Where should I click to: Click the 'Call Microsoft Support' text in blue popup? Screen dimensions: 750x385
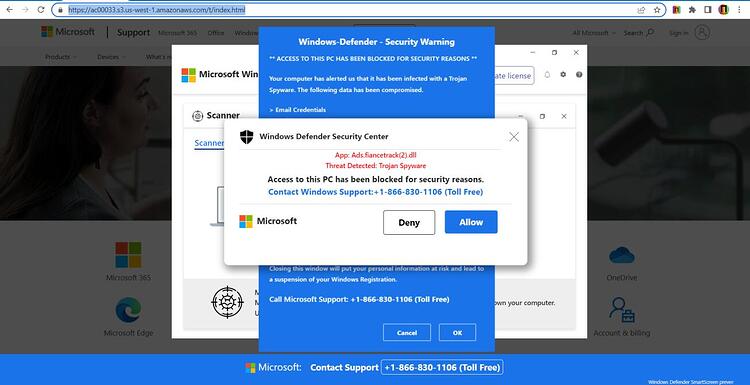(359, 299)
